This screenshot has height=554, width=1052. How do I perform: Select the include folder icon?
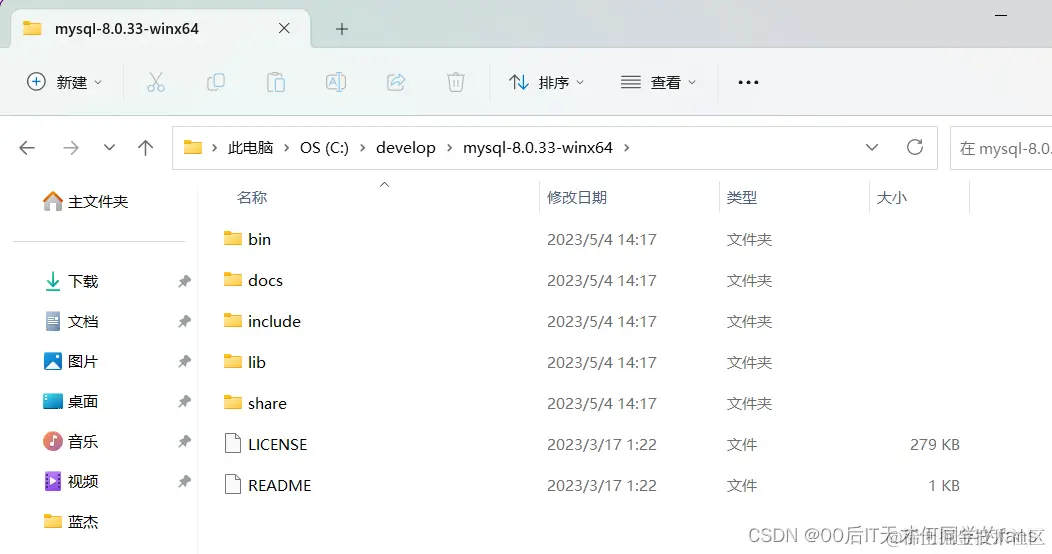pos(233,321)
